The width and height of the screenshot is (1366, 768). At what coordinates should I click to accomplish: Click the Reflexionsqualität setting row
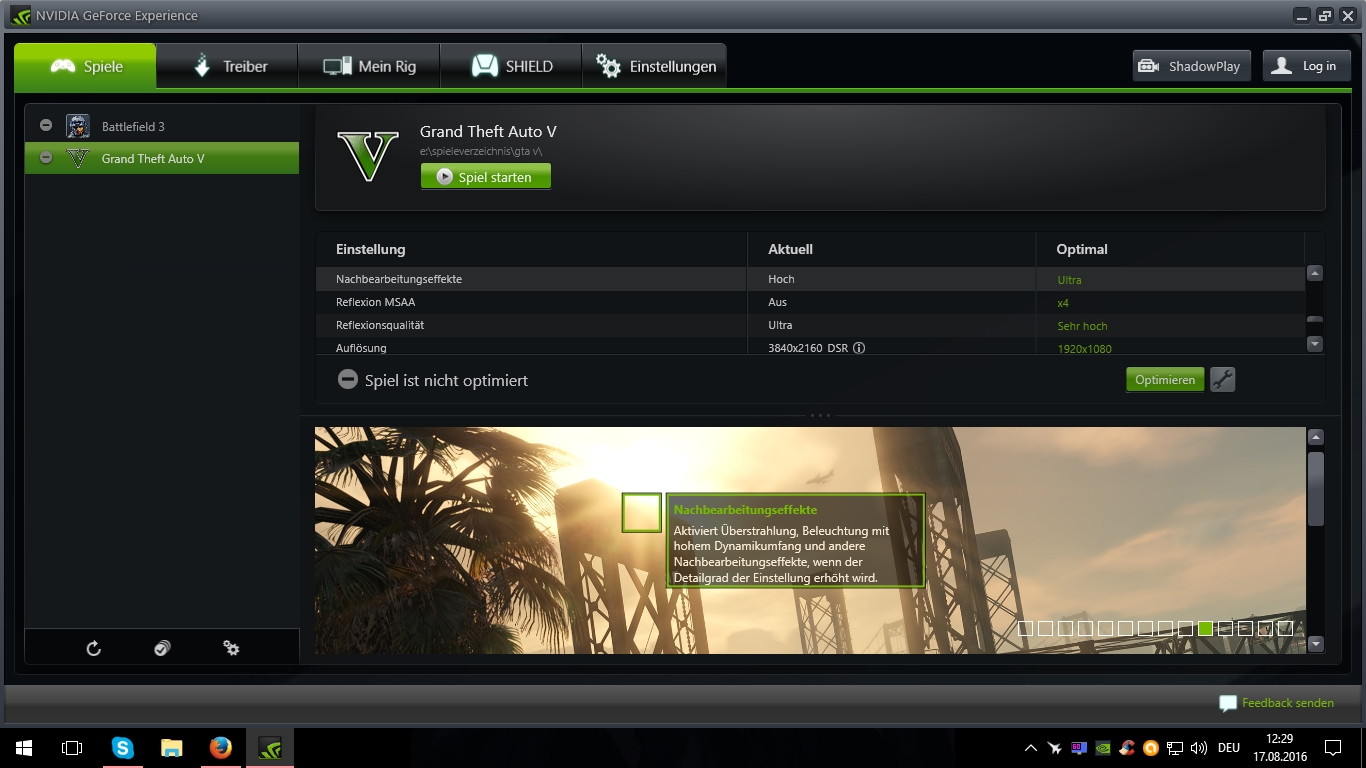coord(810,325)
